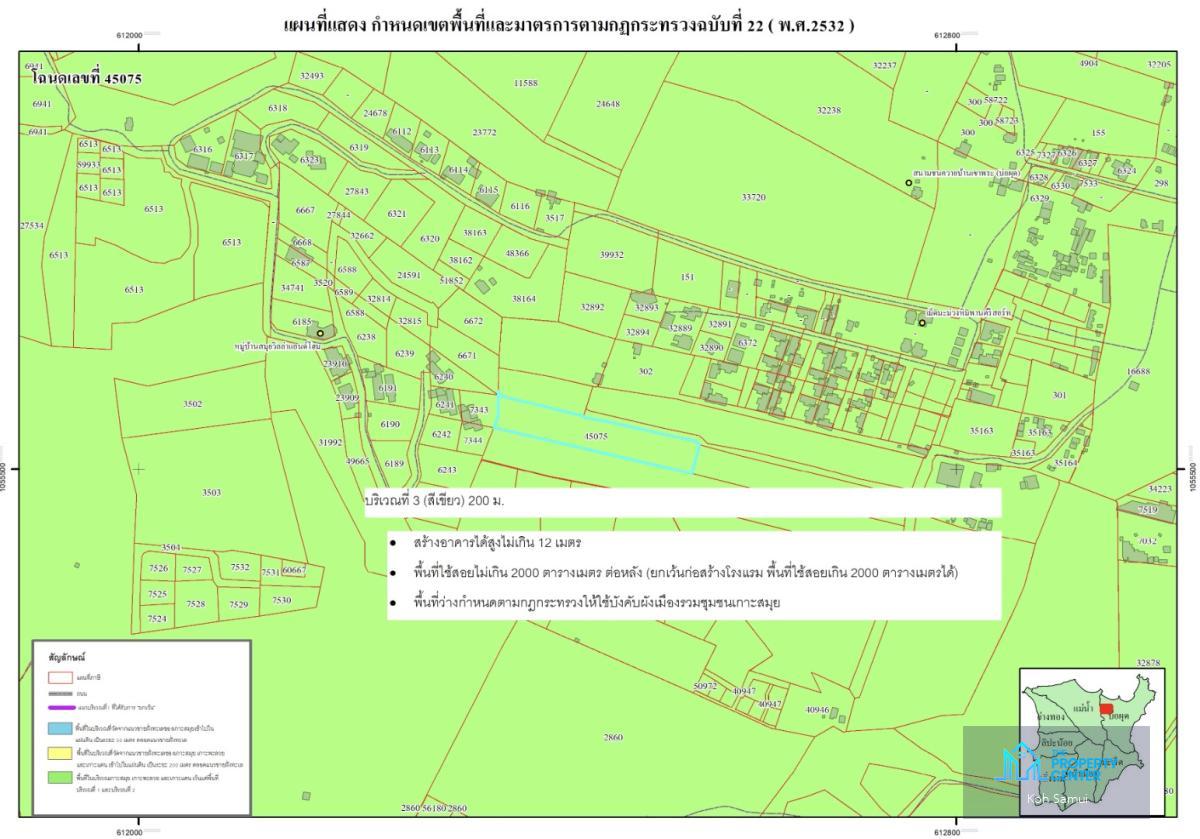Viewport: 1200px width, 839px height.
Task: Click parcel label 33720
Action: click(x=753, y=198)
